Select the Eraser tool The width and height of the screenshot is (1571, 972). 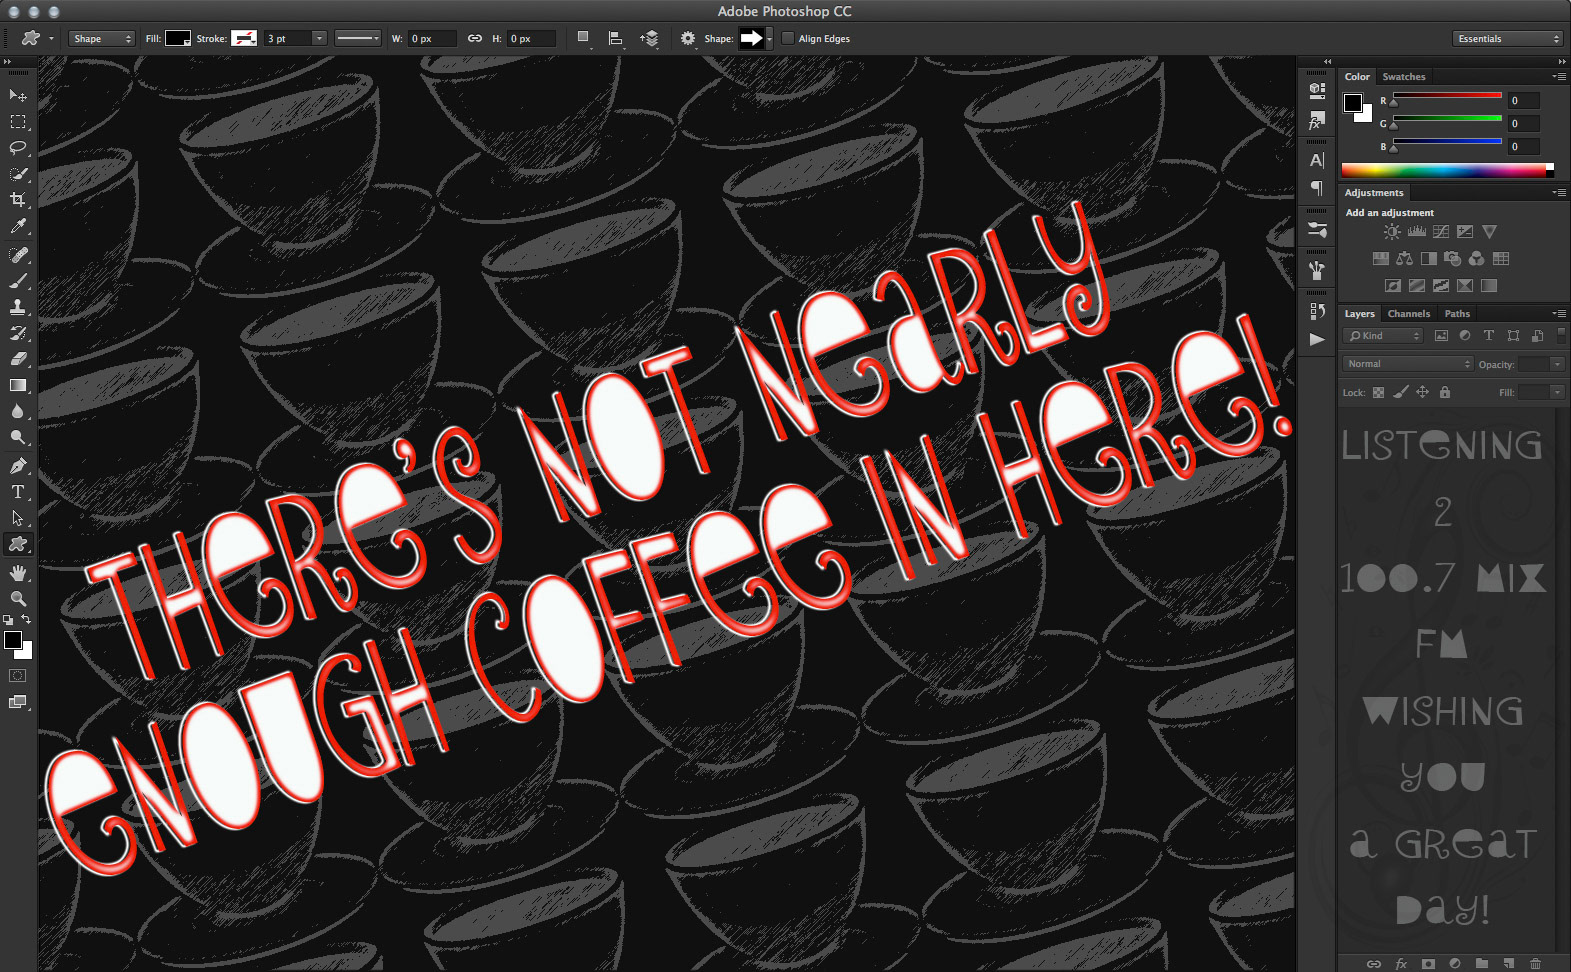pyautogui.click(x=17, y=359)
